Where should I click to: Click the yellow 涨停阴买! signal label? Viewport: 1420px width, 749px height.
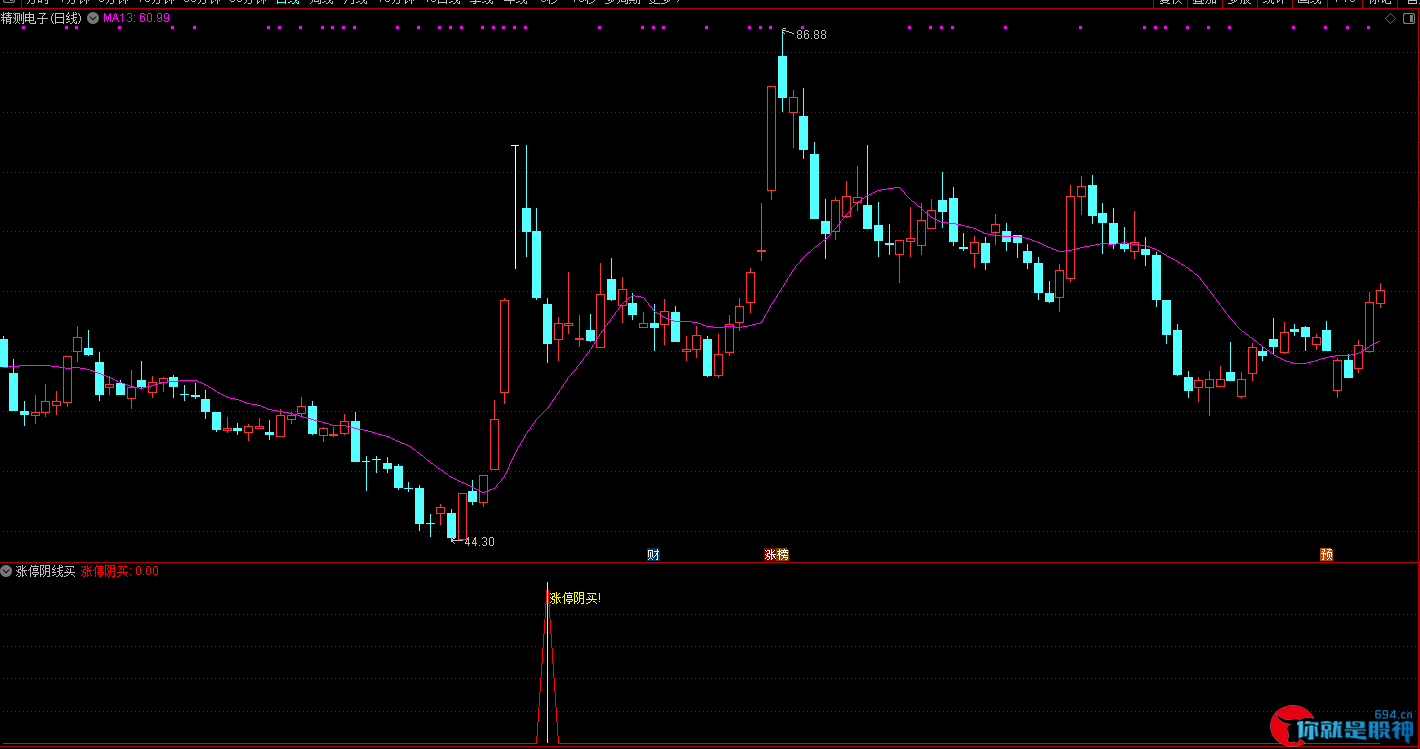(x=576, y=598)
